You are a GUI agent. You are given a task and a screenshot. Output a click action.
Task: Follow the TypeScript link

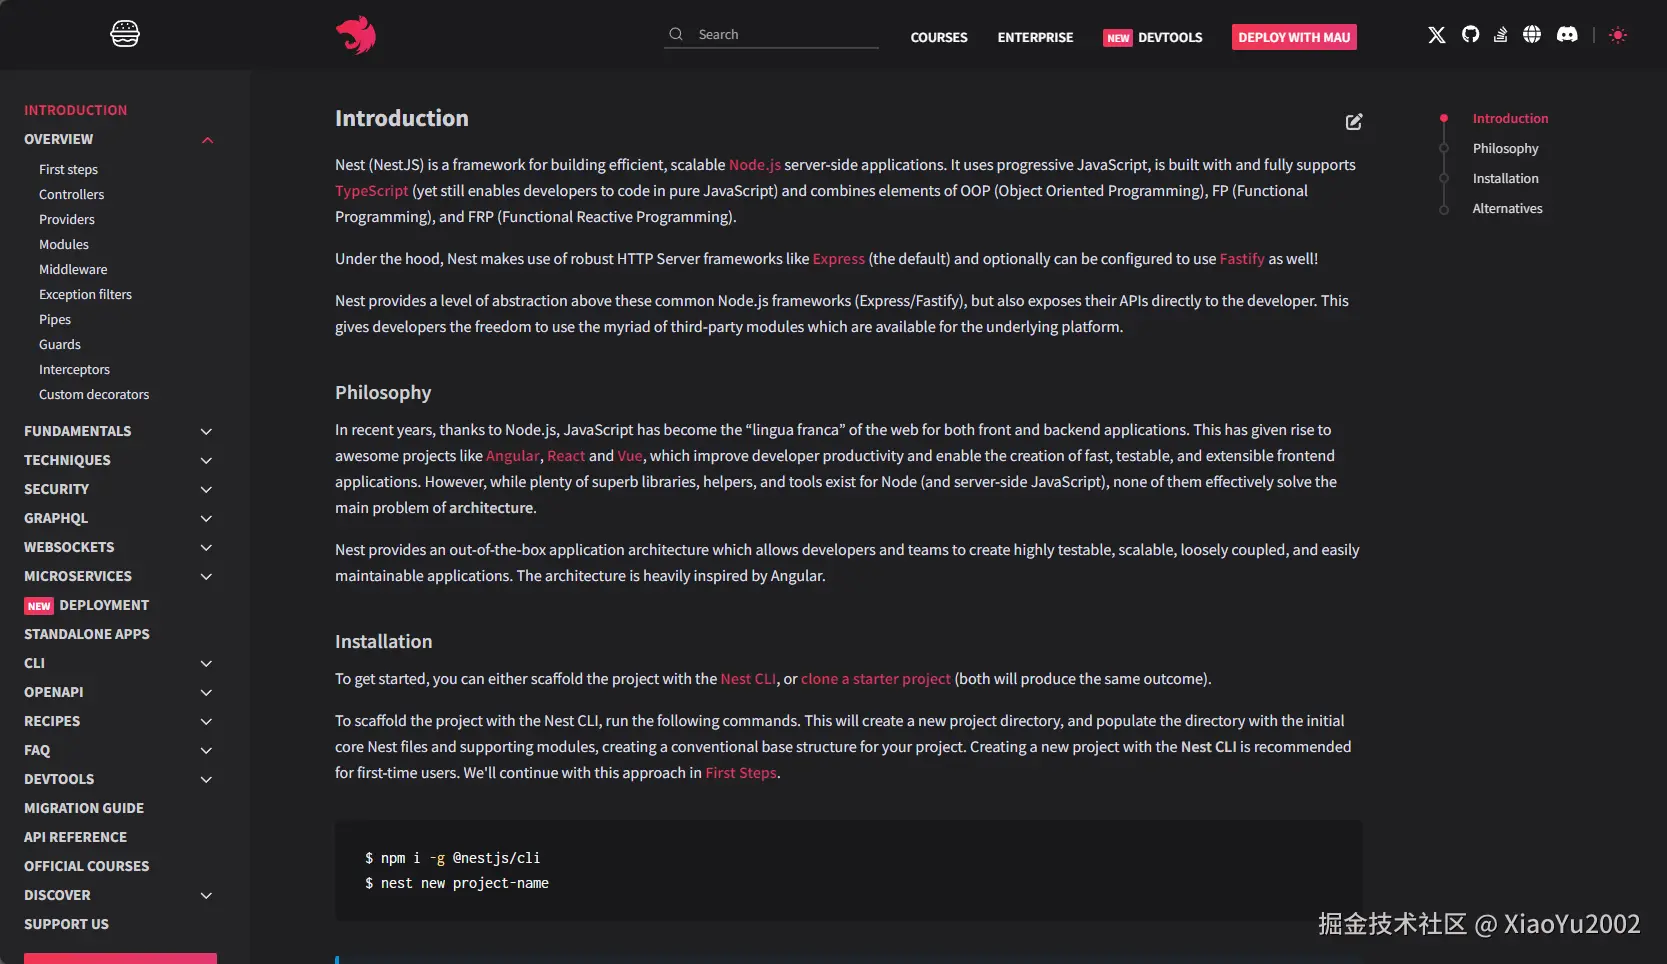372,191
